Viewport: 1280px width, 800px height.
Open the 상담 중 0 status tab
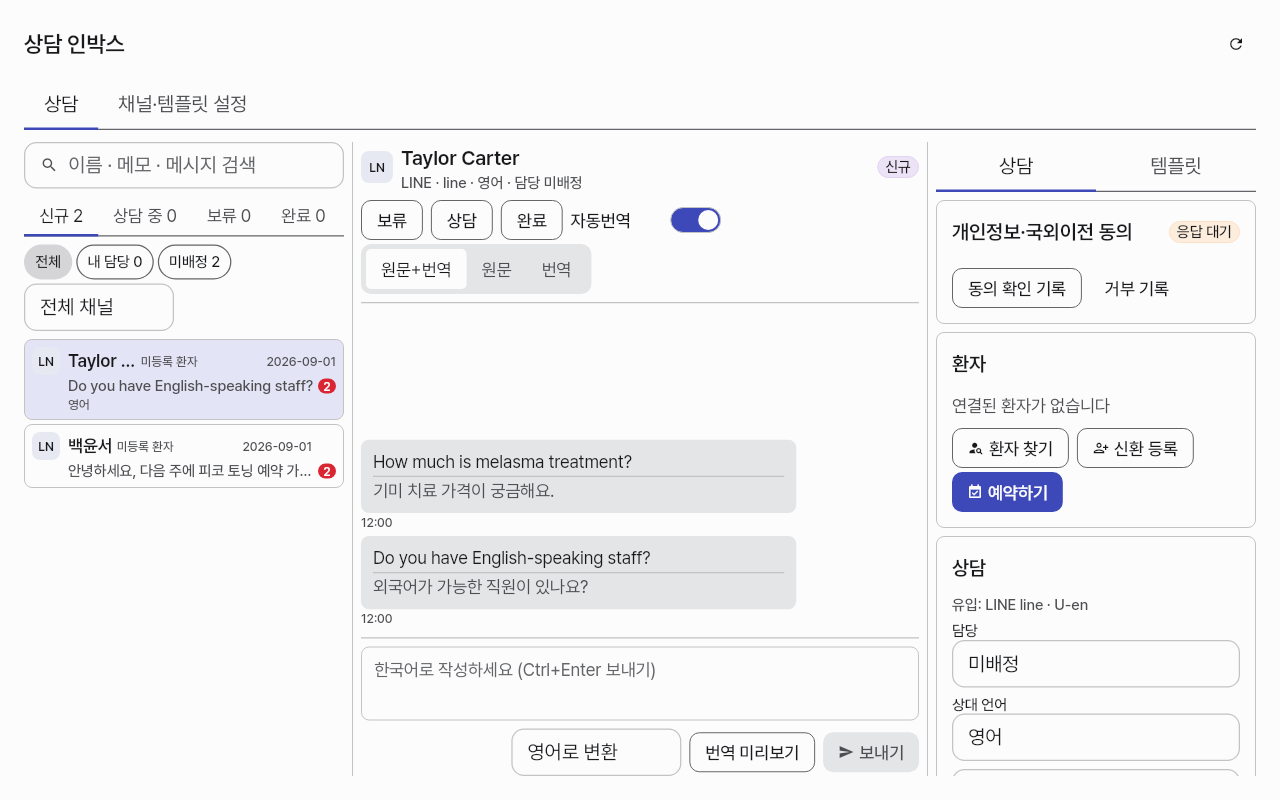pos(145,216)
